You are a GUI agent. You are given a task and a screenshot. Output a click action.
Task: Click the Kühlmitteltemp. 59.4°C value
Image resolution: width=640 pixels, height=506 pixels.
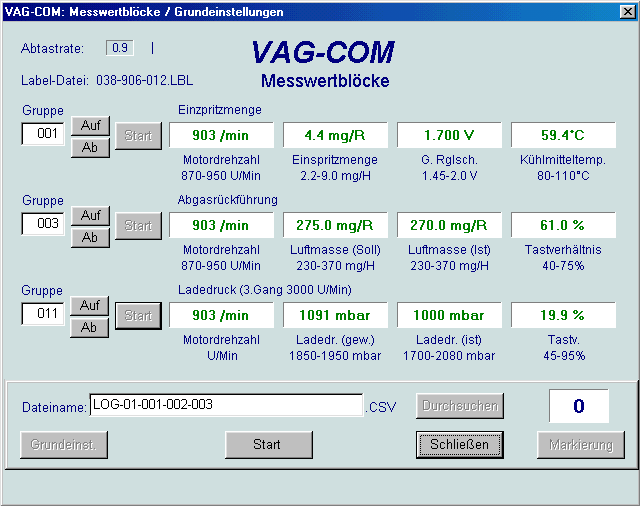[563, 135]
